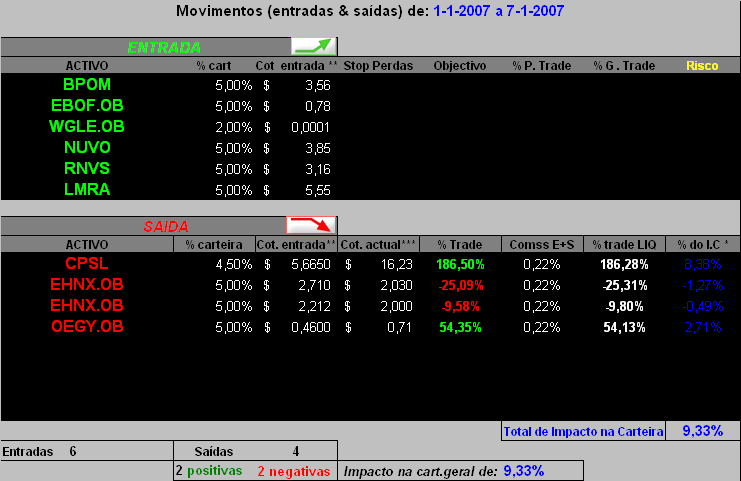741x481 pixels.
Task: Click LMRA entry price 5,55
Action: [x=318, y=190]
